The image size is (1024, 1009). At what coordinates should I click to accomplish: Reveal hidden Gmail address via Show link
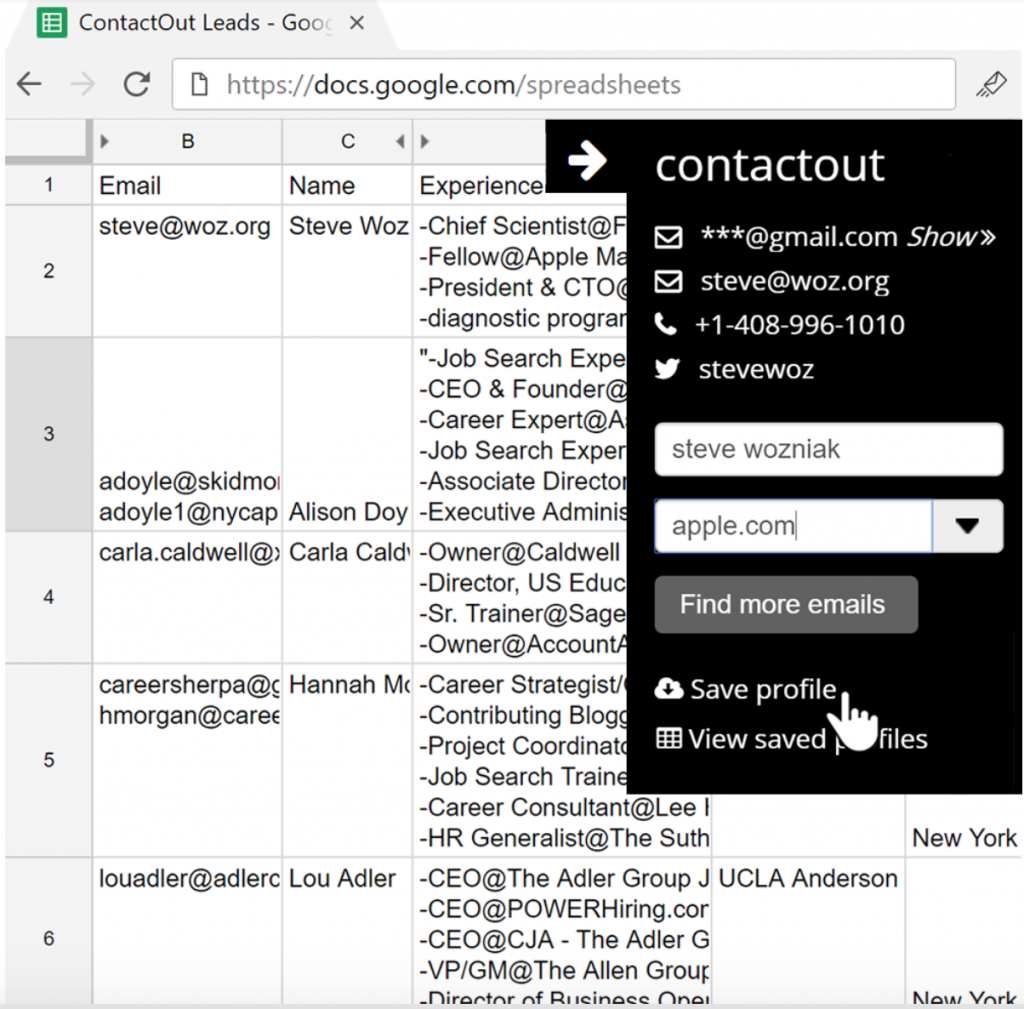pyautogui.click(x=951, y=236)
